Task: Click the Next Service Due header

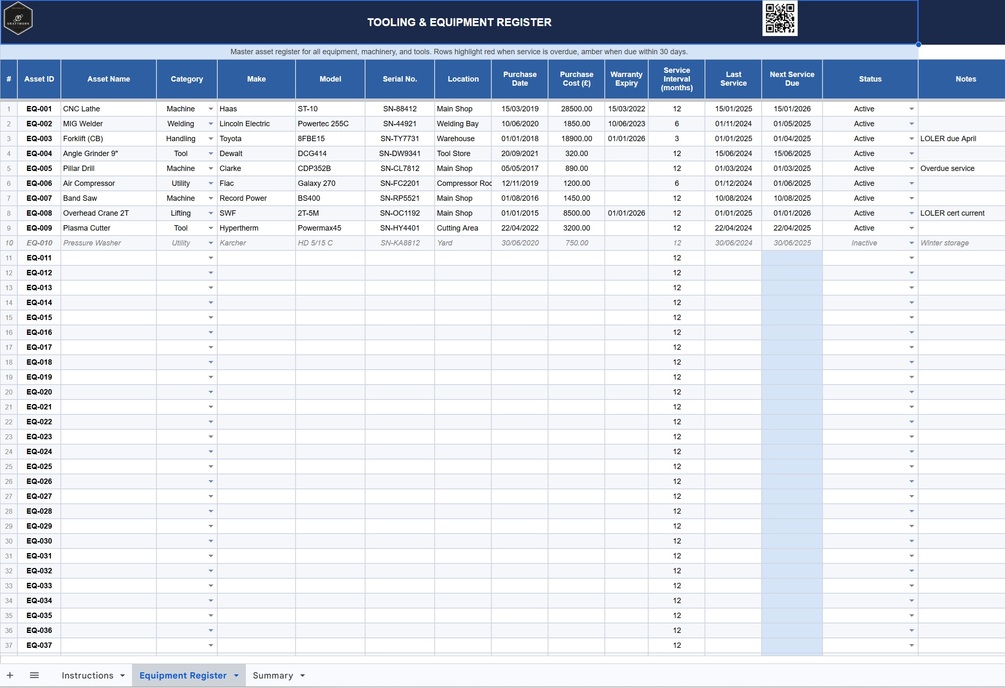Action: coord(792,79)
